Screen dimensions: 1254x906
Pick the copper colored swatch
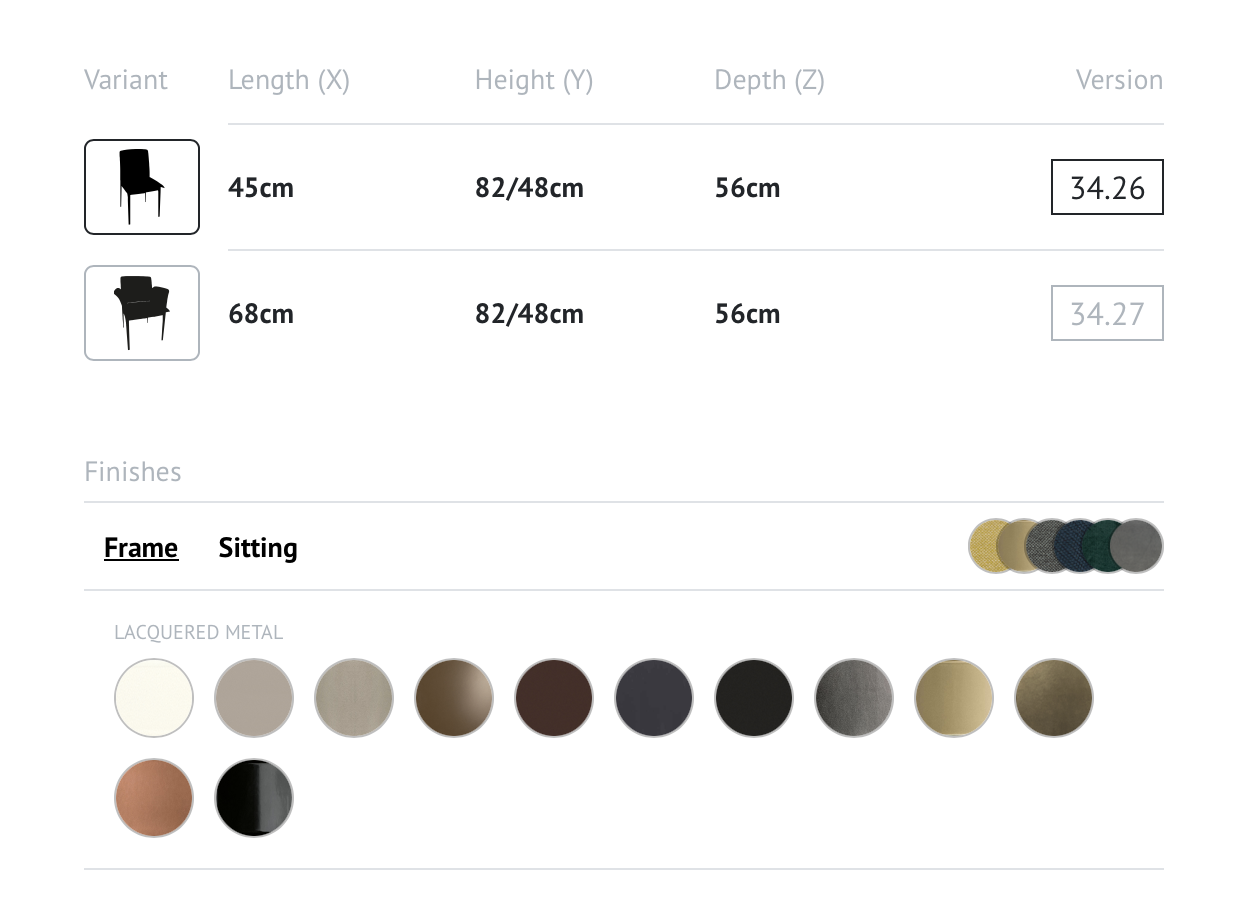tap(154, 798)
